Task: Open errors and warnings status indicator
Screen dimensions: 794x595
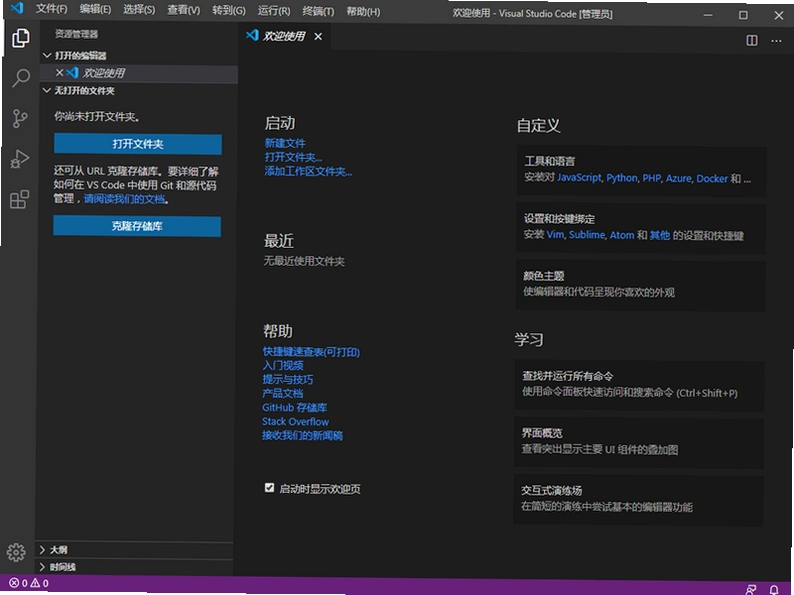Action: (29, 583)
